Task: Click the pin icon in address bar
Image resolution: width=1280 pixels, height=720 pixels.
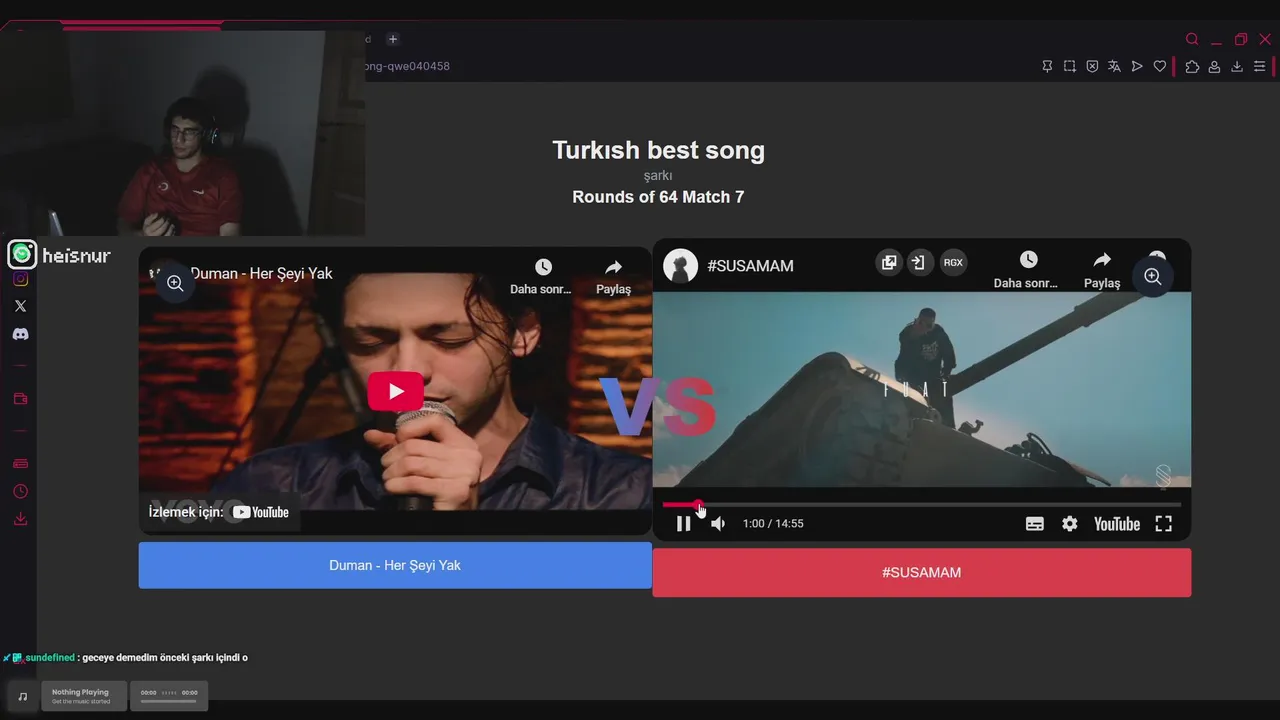Action: (1047, 66)
